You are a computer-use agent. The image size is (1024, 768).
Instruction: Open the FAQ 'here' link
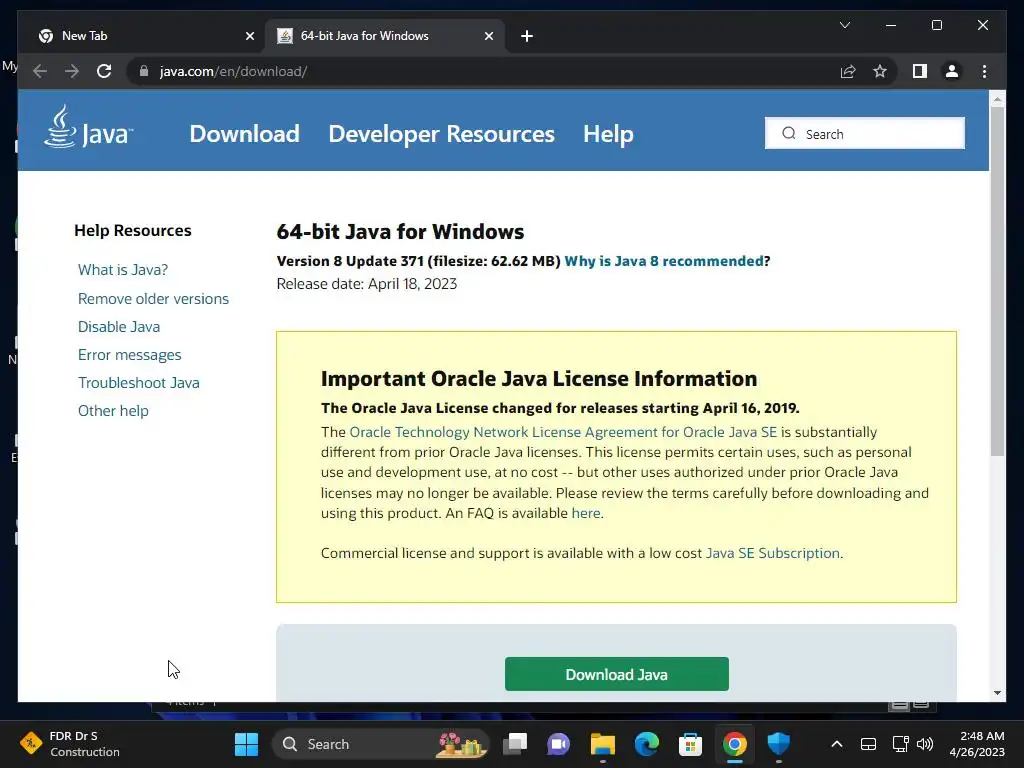[x=586, y=513]
